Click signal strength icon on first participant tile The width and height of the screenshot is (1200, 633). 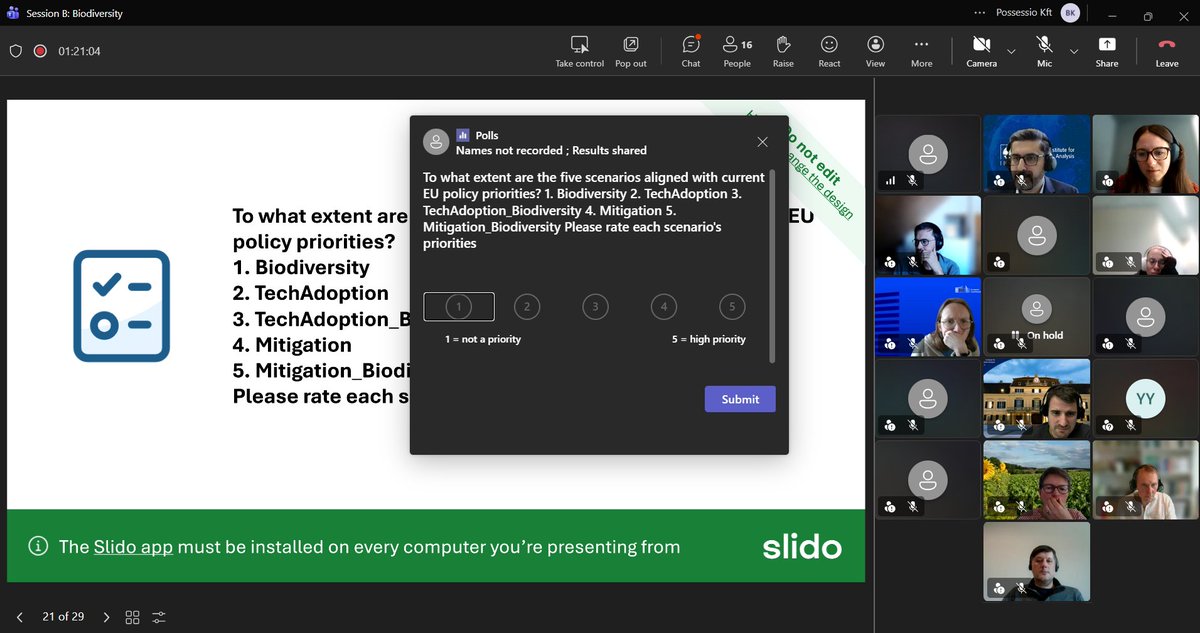pyautogui.click(x=890, y=181)
